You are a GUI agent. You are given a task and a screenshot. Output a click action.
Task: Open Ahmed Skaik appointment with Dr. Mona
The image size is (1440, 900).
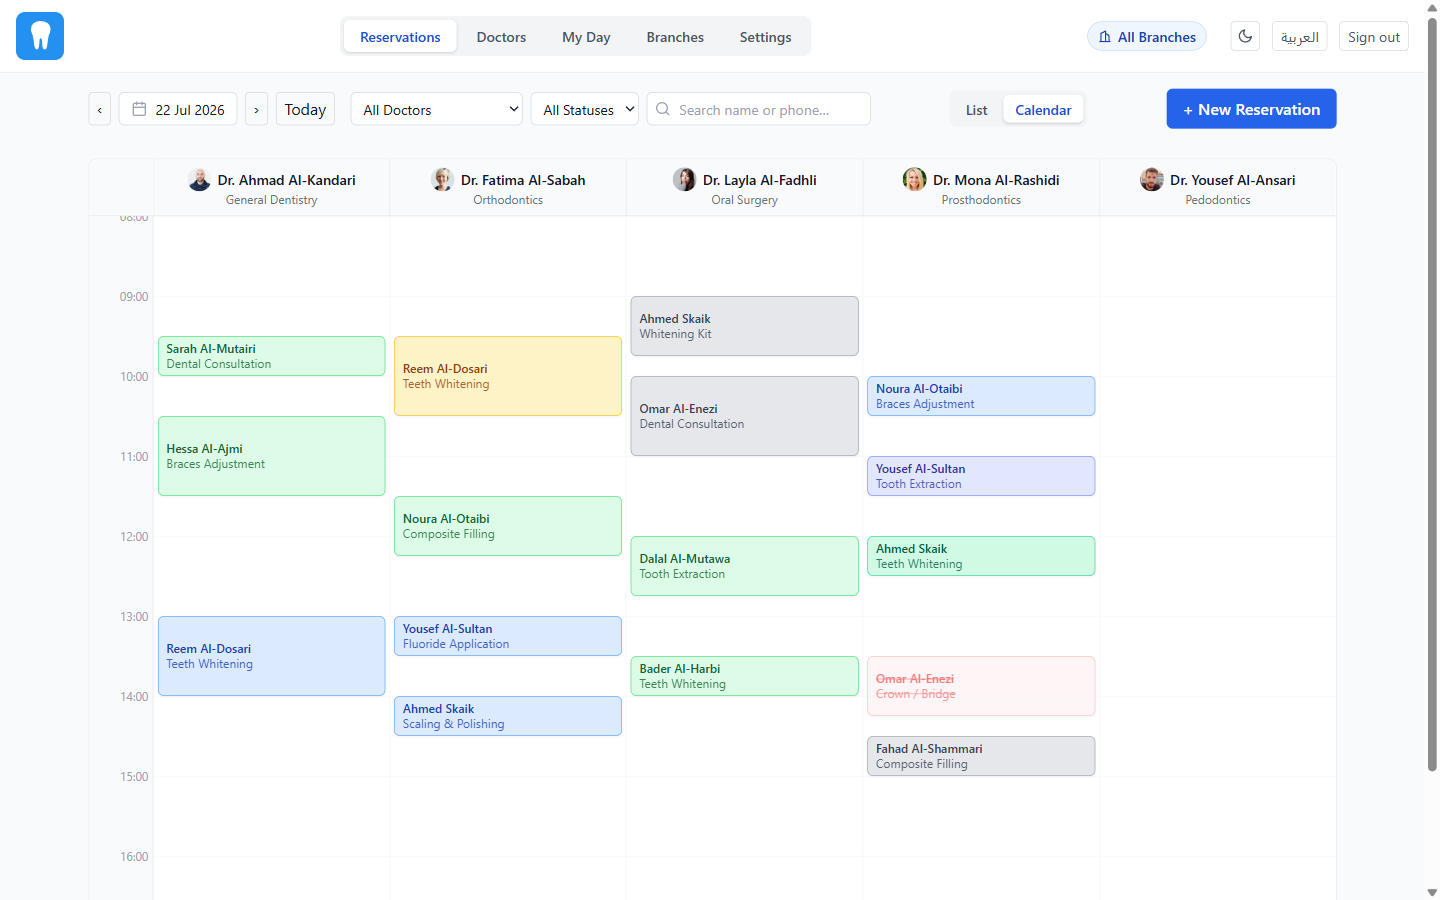click(x=981, y=556)
